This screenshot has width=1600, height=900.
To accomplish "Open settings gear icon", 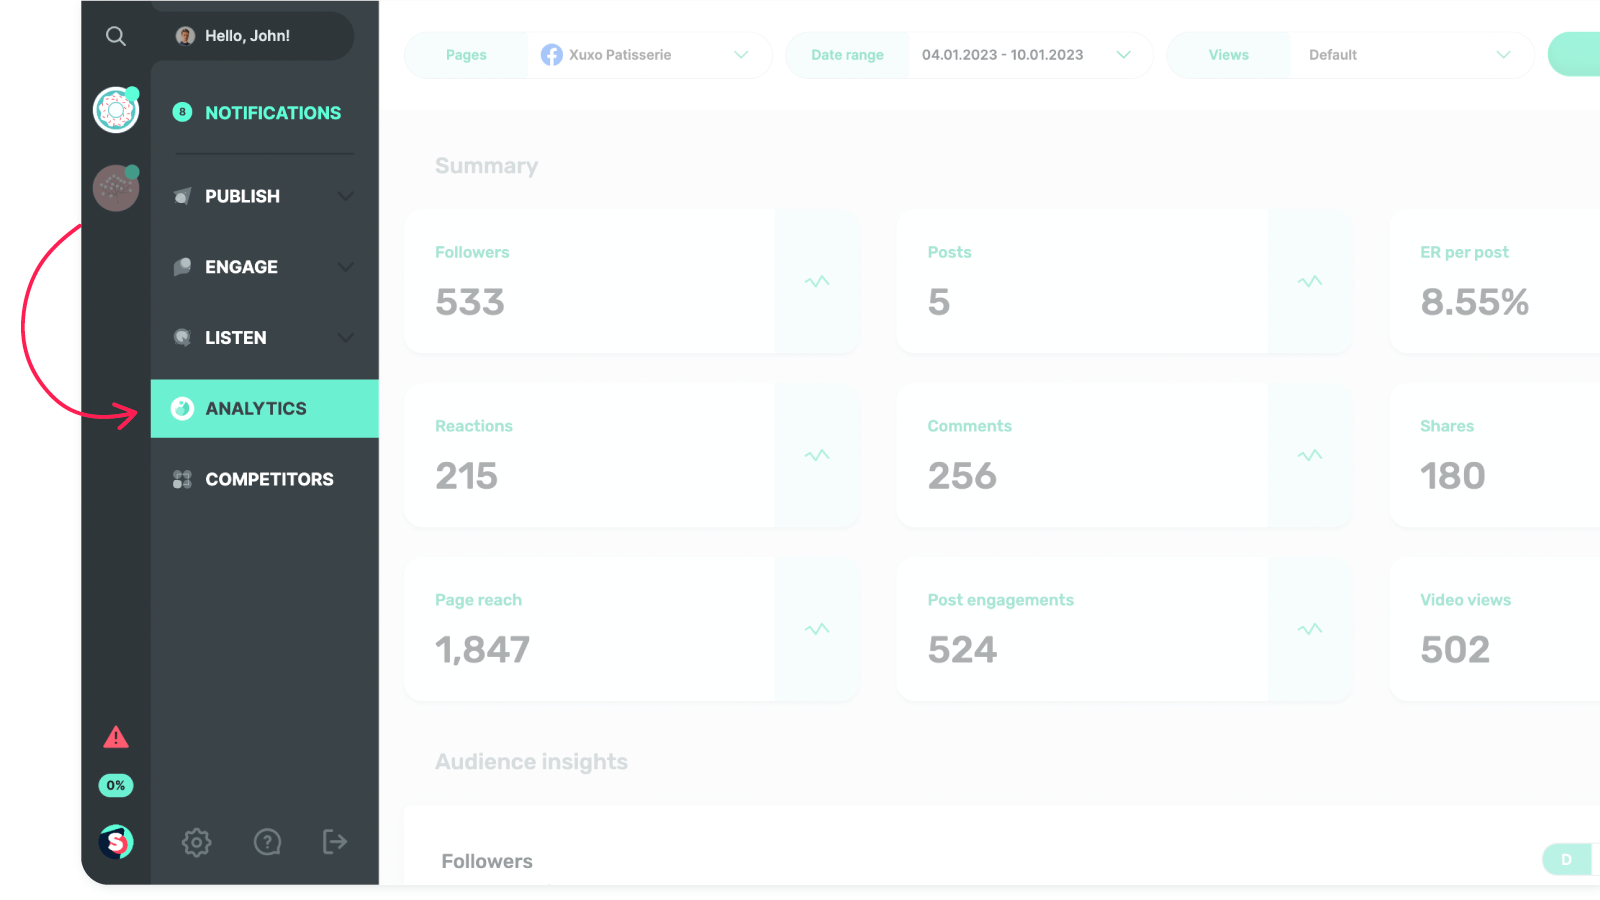I will pos(196,842).
